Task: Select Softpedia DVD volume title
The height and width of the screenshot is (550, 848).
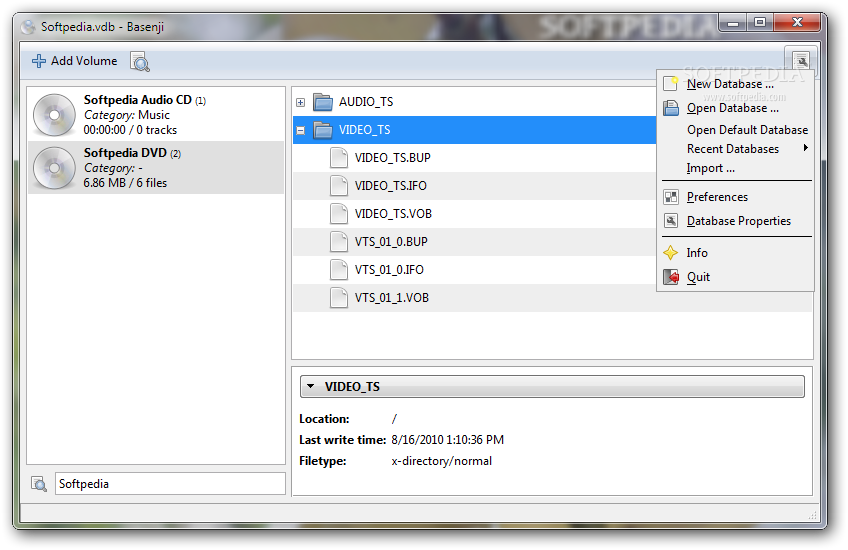Action: (125, 153)
